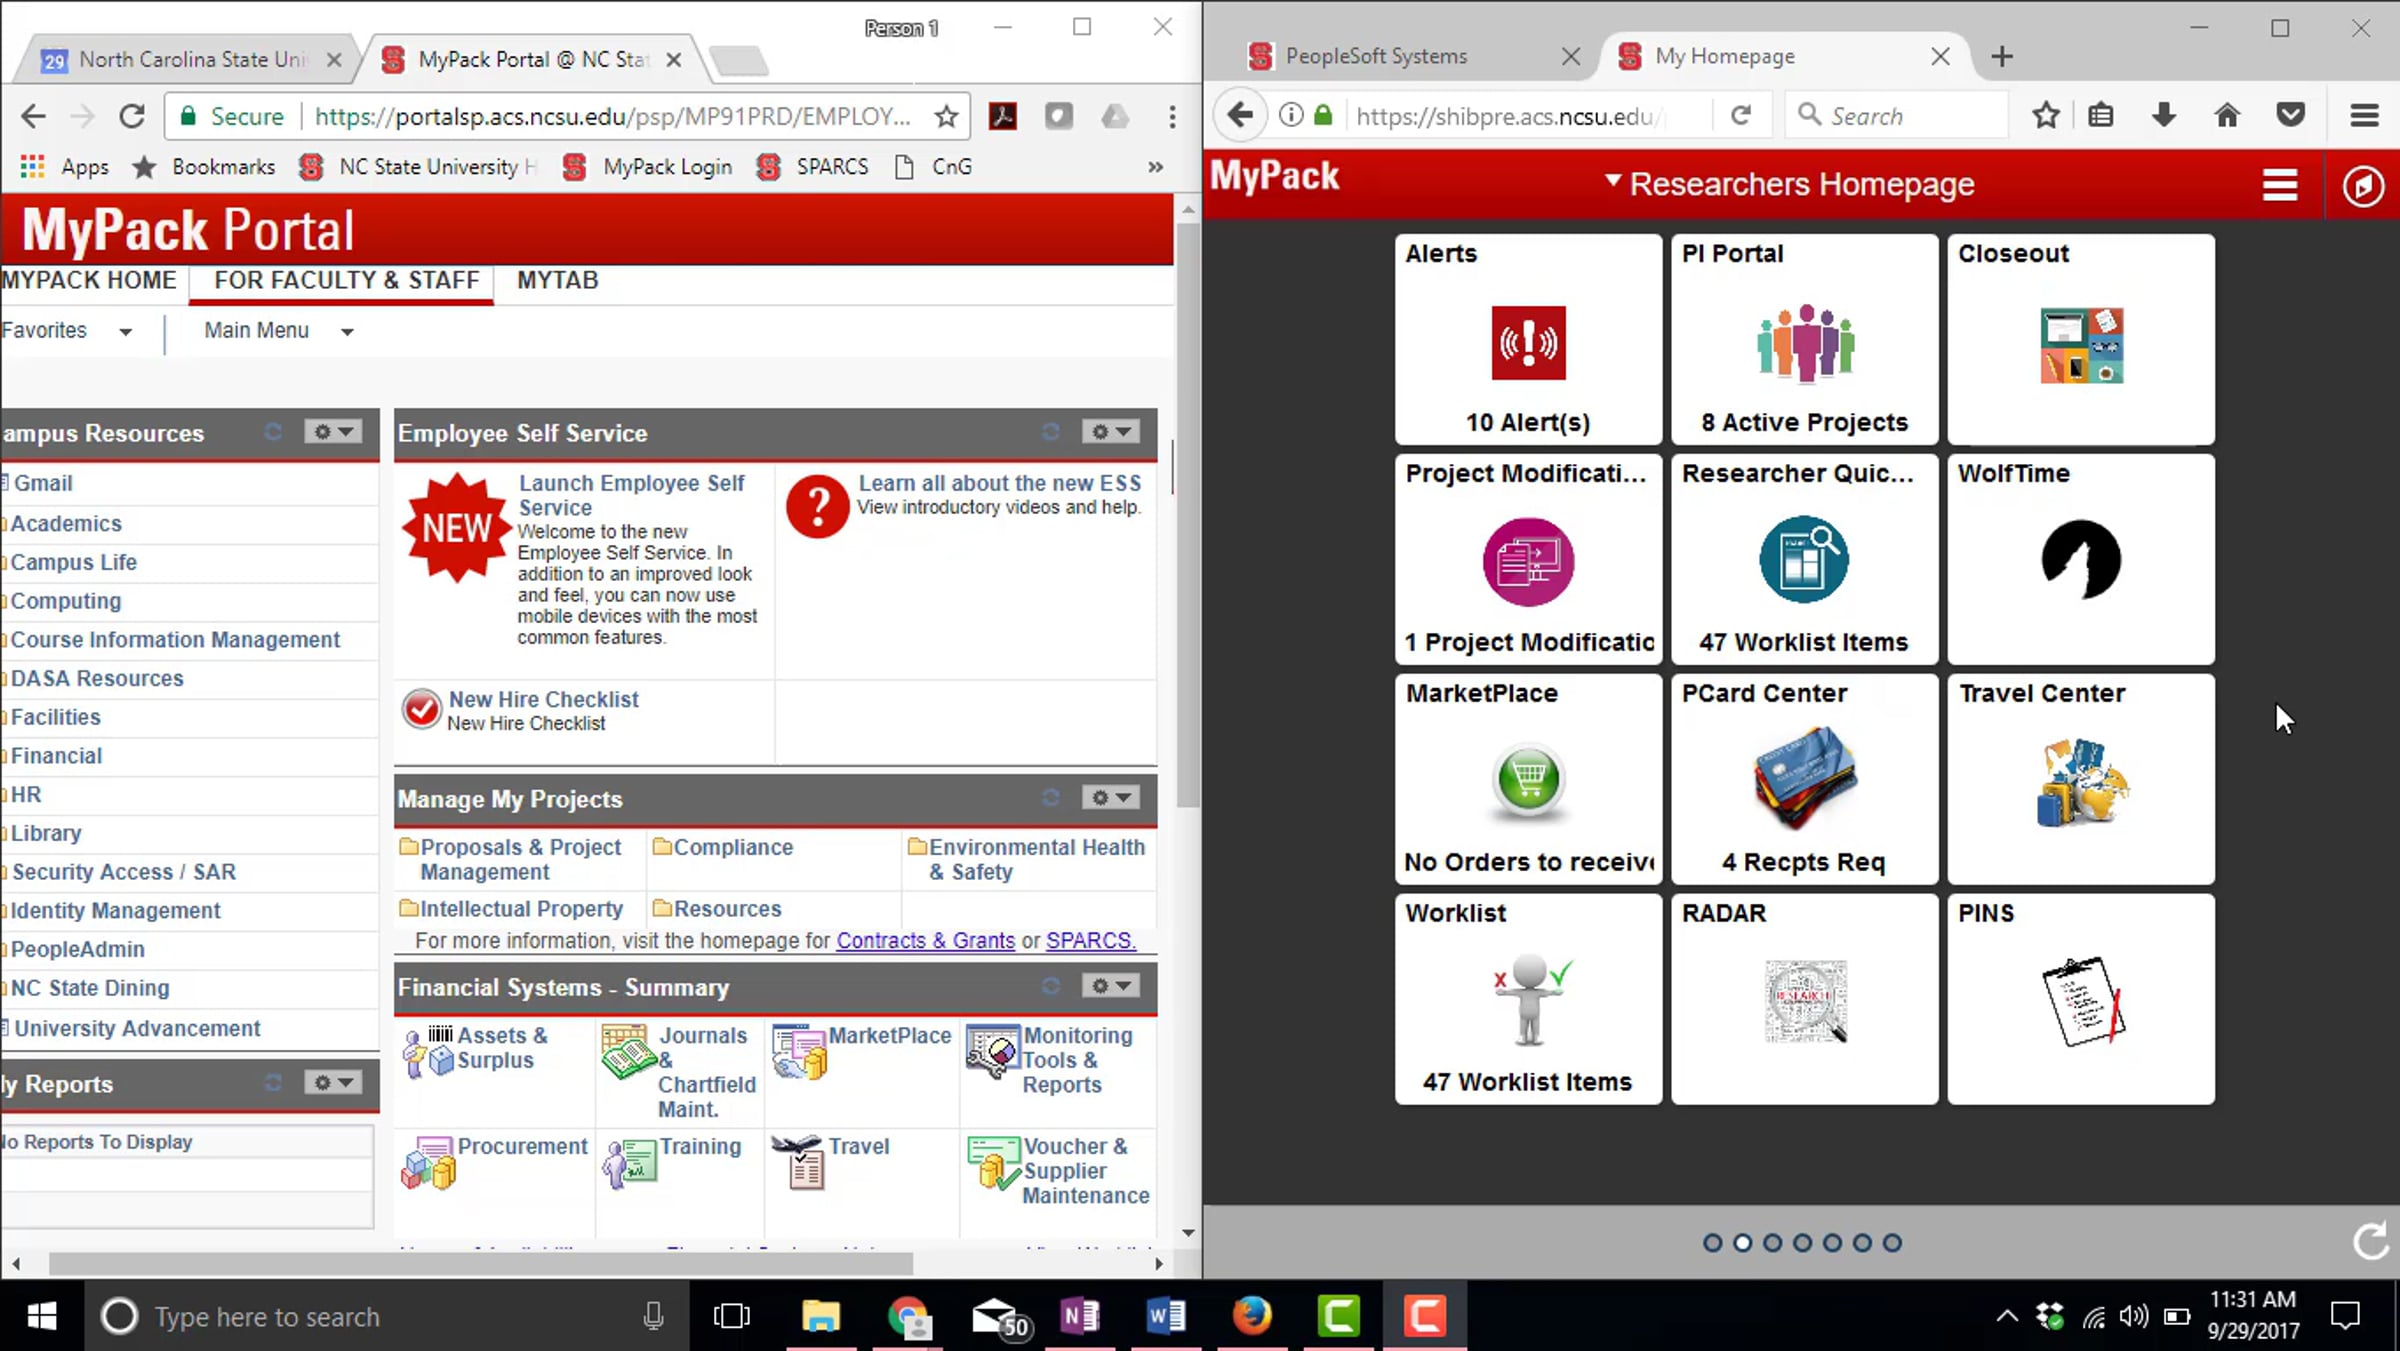Open the Alerts tile icon
The image size is (2400, 1351).
[1528, 343]
